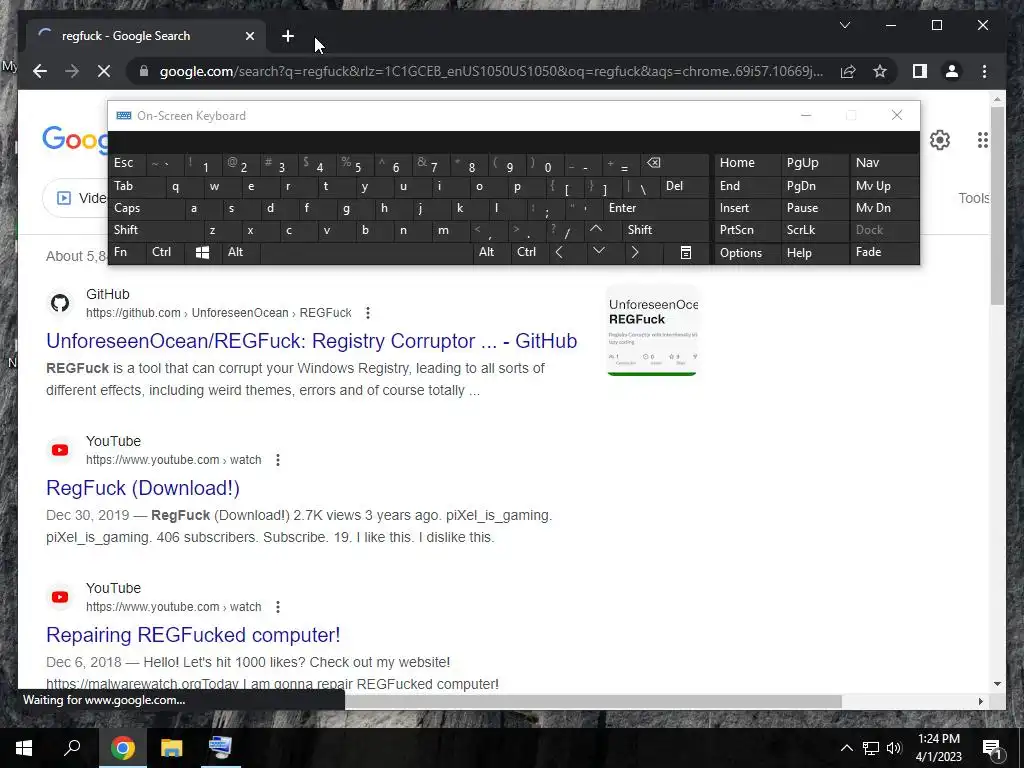This screenshot has width=1024, height=768.
Task: Click the horizontal scrollbar at page bottom
Action: pos(593,701)
